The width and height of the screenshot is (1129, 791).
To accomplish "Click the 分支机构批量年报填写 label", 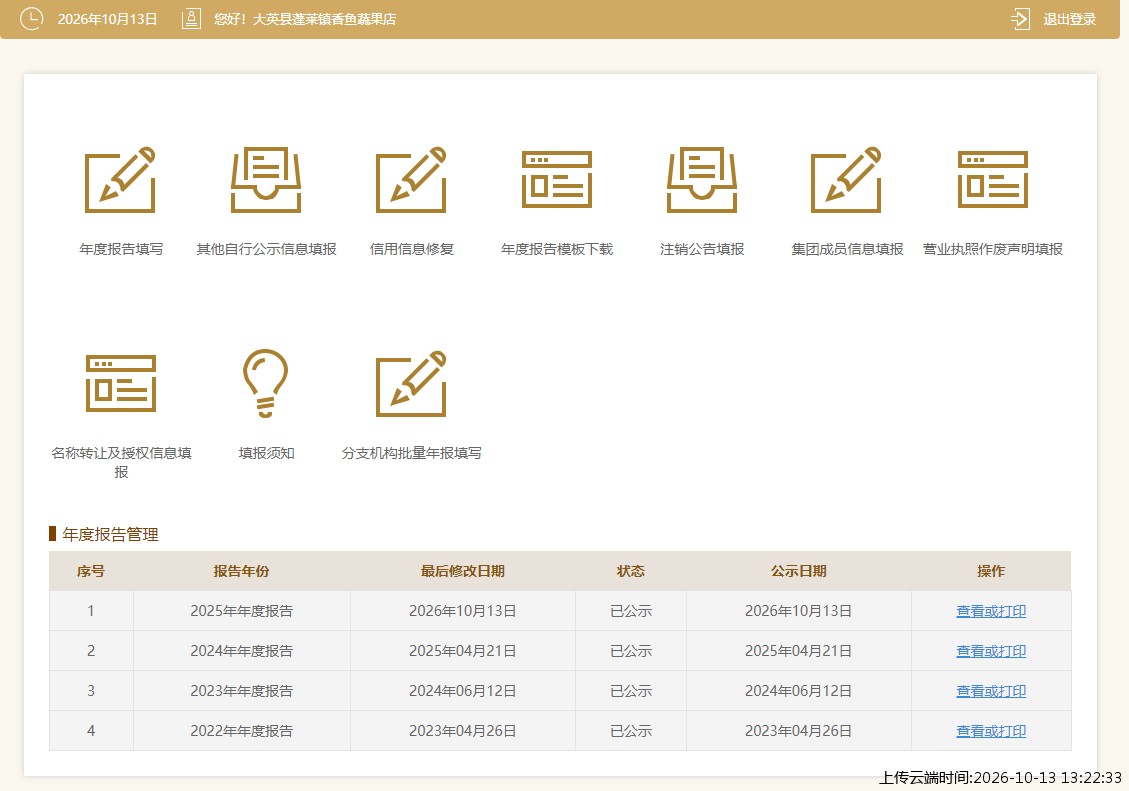I will click(411, 453).
